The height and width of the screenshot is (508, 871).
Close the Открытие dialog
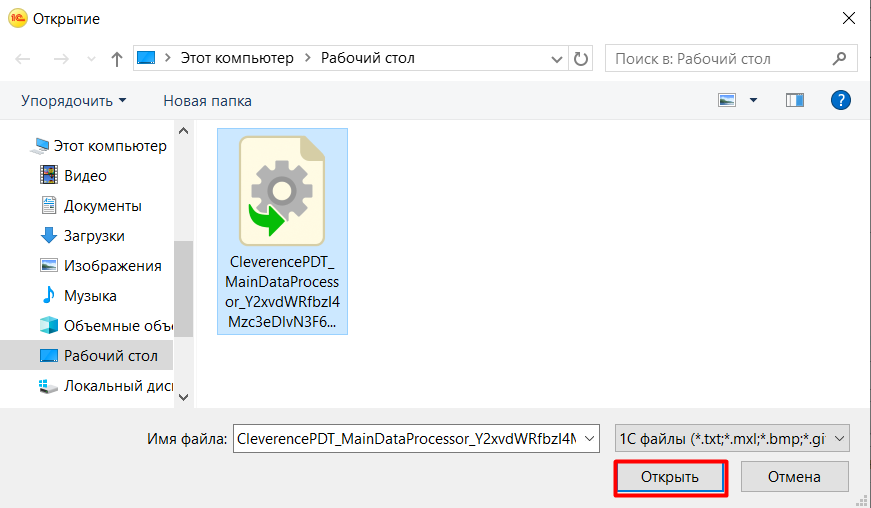[x=848, y=18]
